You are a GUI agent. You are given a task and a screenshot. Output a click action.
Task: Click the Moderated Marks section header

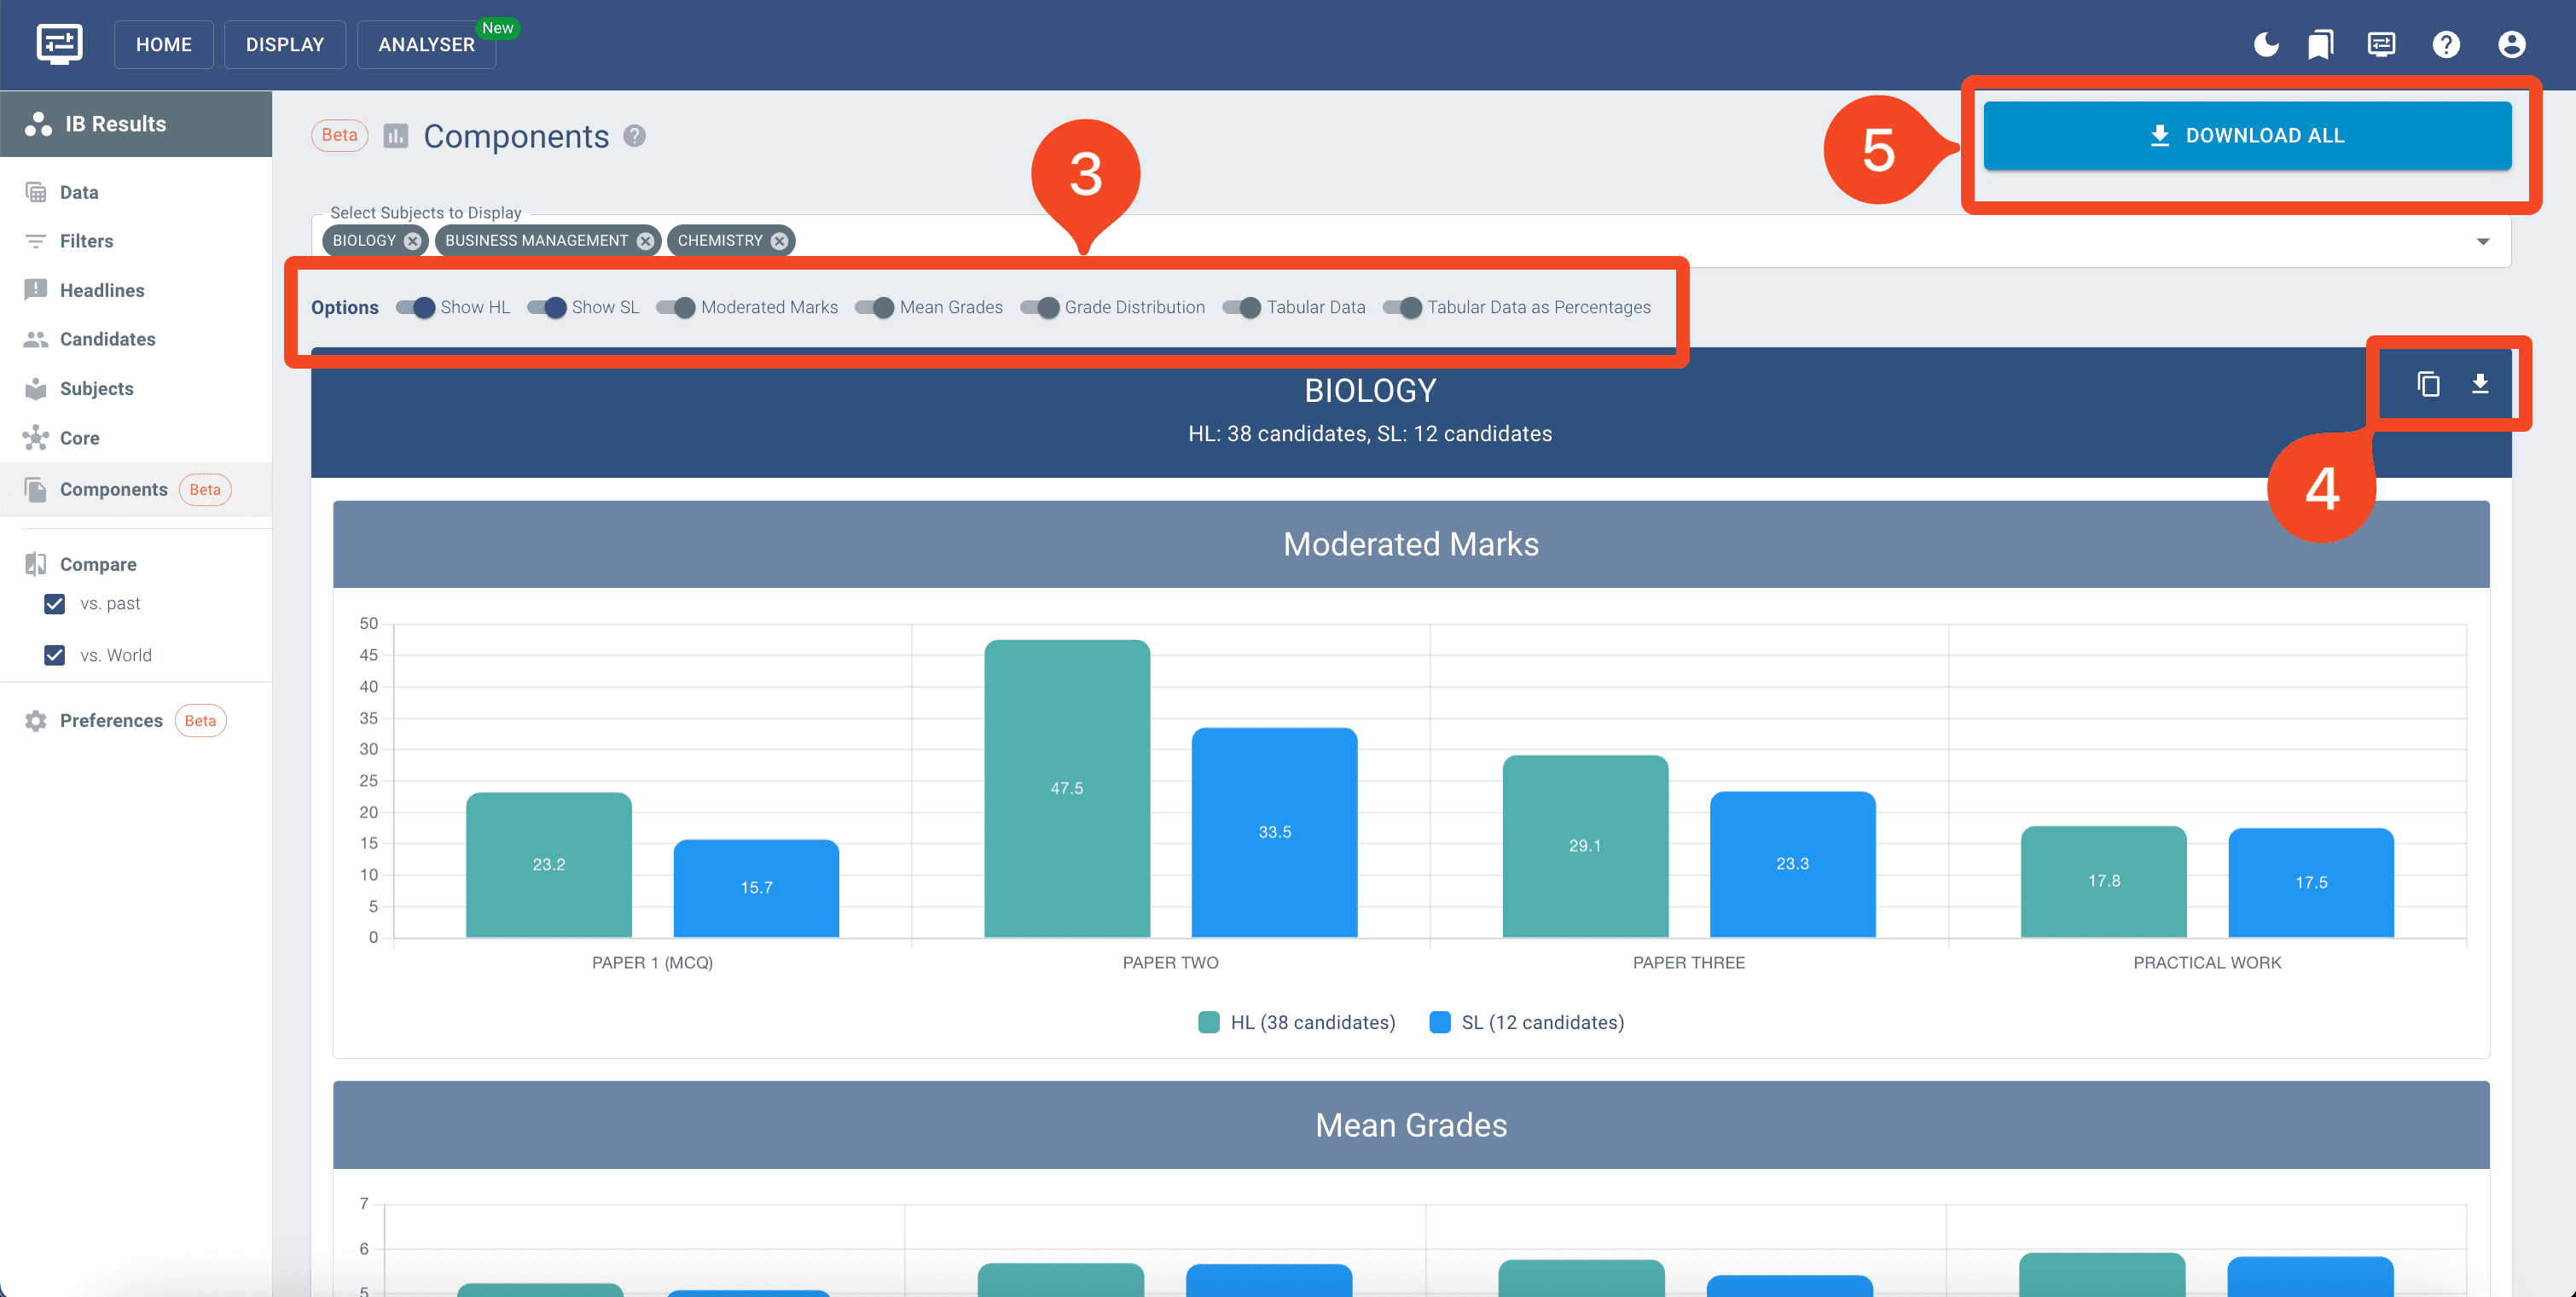pyautogui.click(x=1411, y=544)
